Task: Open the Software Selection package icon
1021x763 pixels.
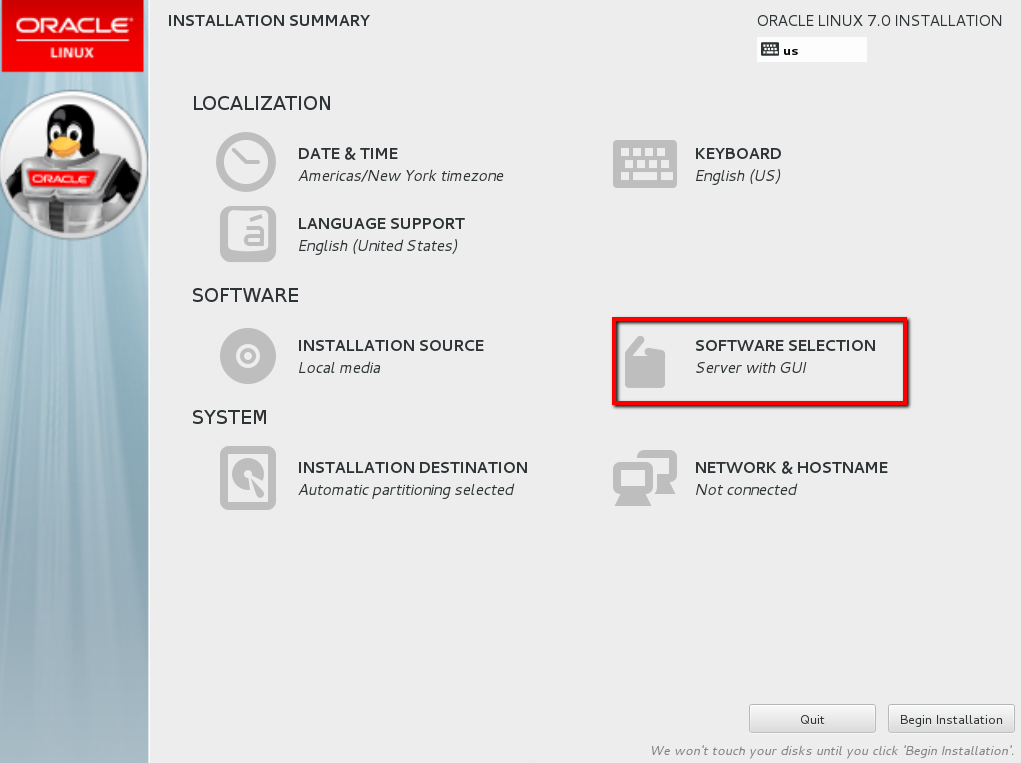Action: tap(645, 362)
